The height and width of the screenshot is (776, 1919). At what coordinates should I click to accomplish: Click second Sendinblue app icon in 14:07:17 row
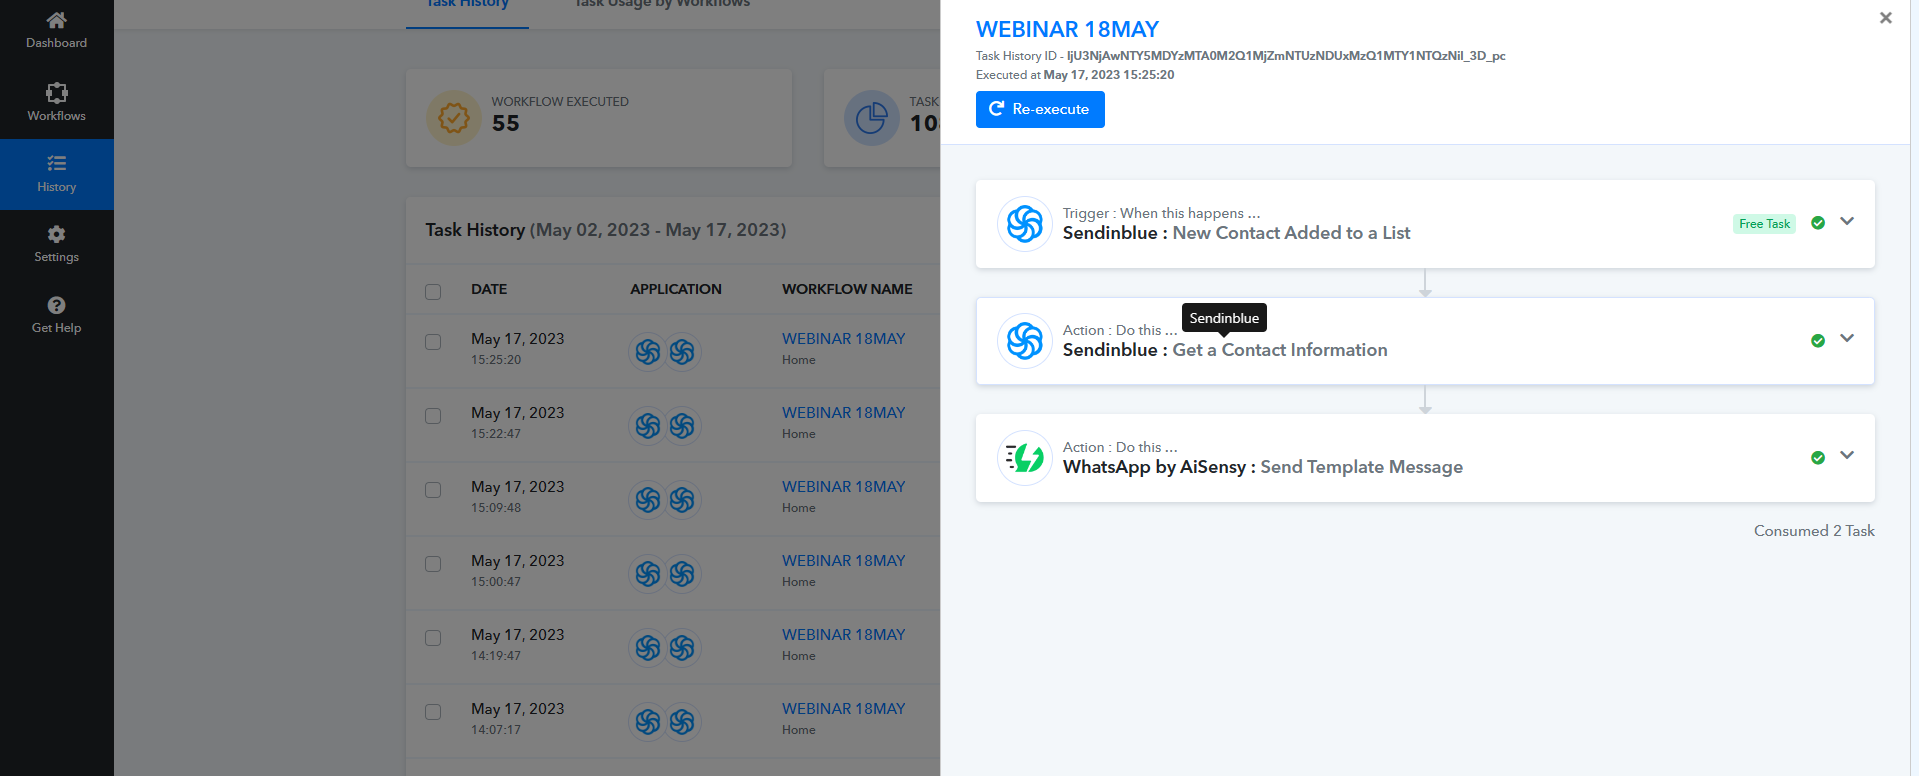tap(682, 722)
